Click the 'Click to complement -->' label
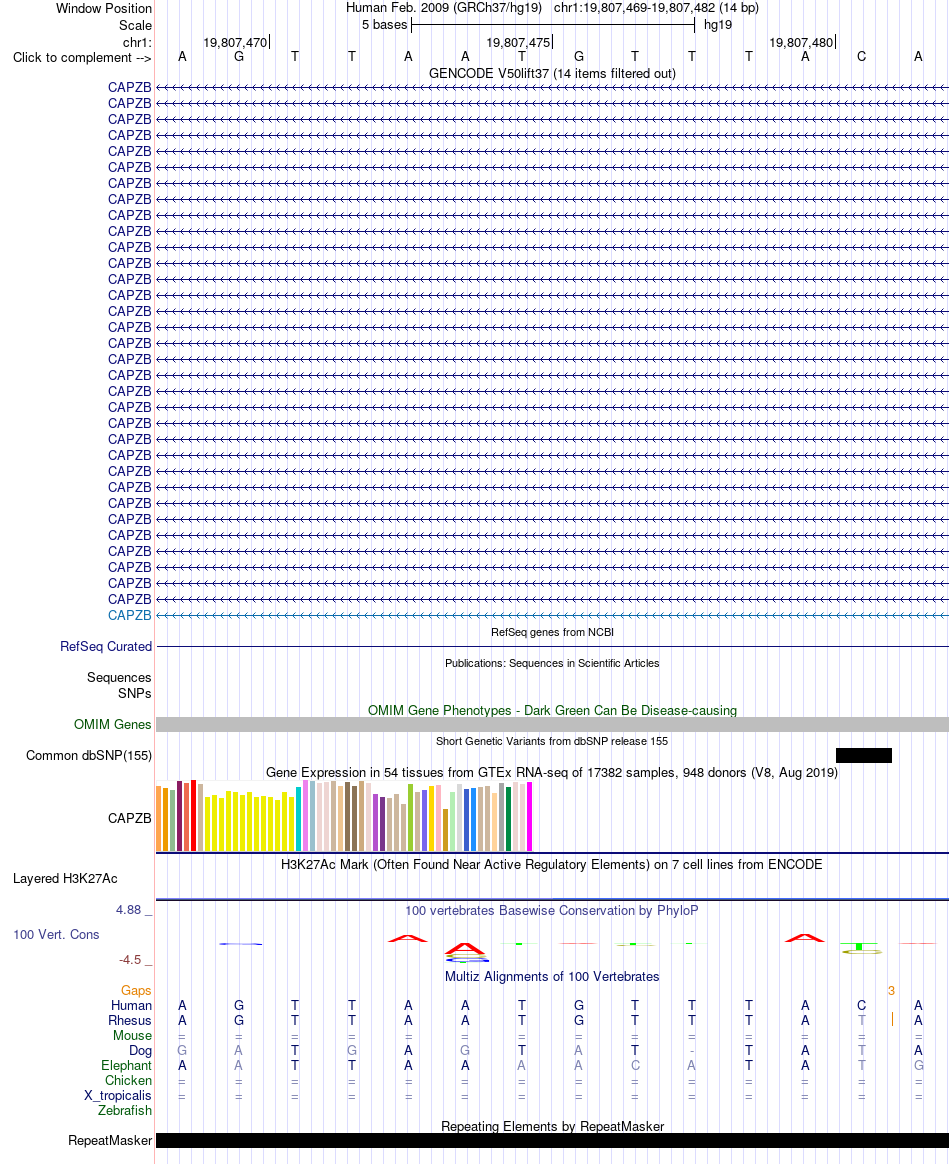Screen dimensions: 950x1164 click(x=82, y=58)
